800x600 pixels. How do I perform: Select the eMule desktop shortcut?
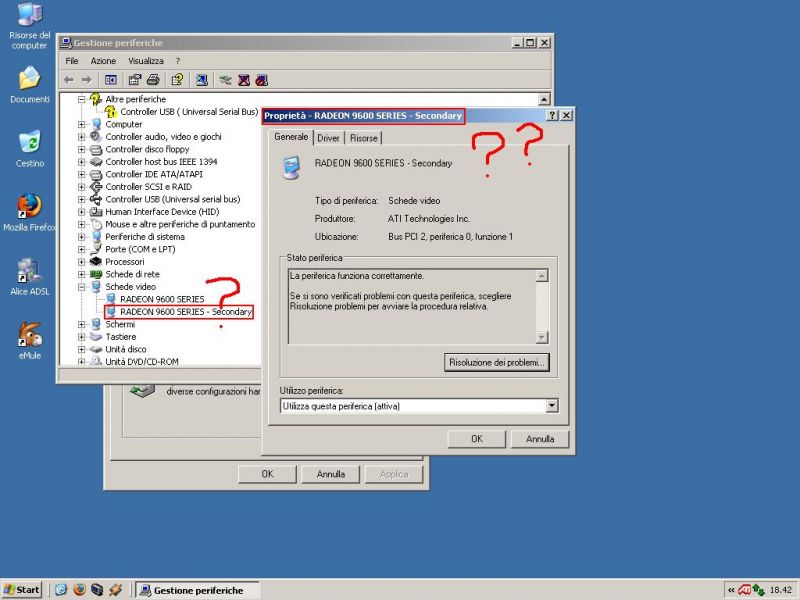click(30, 341)
